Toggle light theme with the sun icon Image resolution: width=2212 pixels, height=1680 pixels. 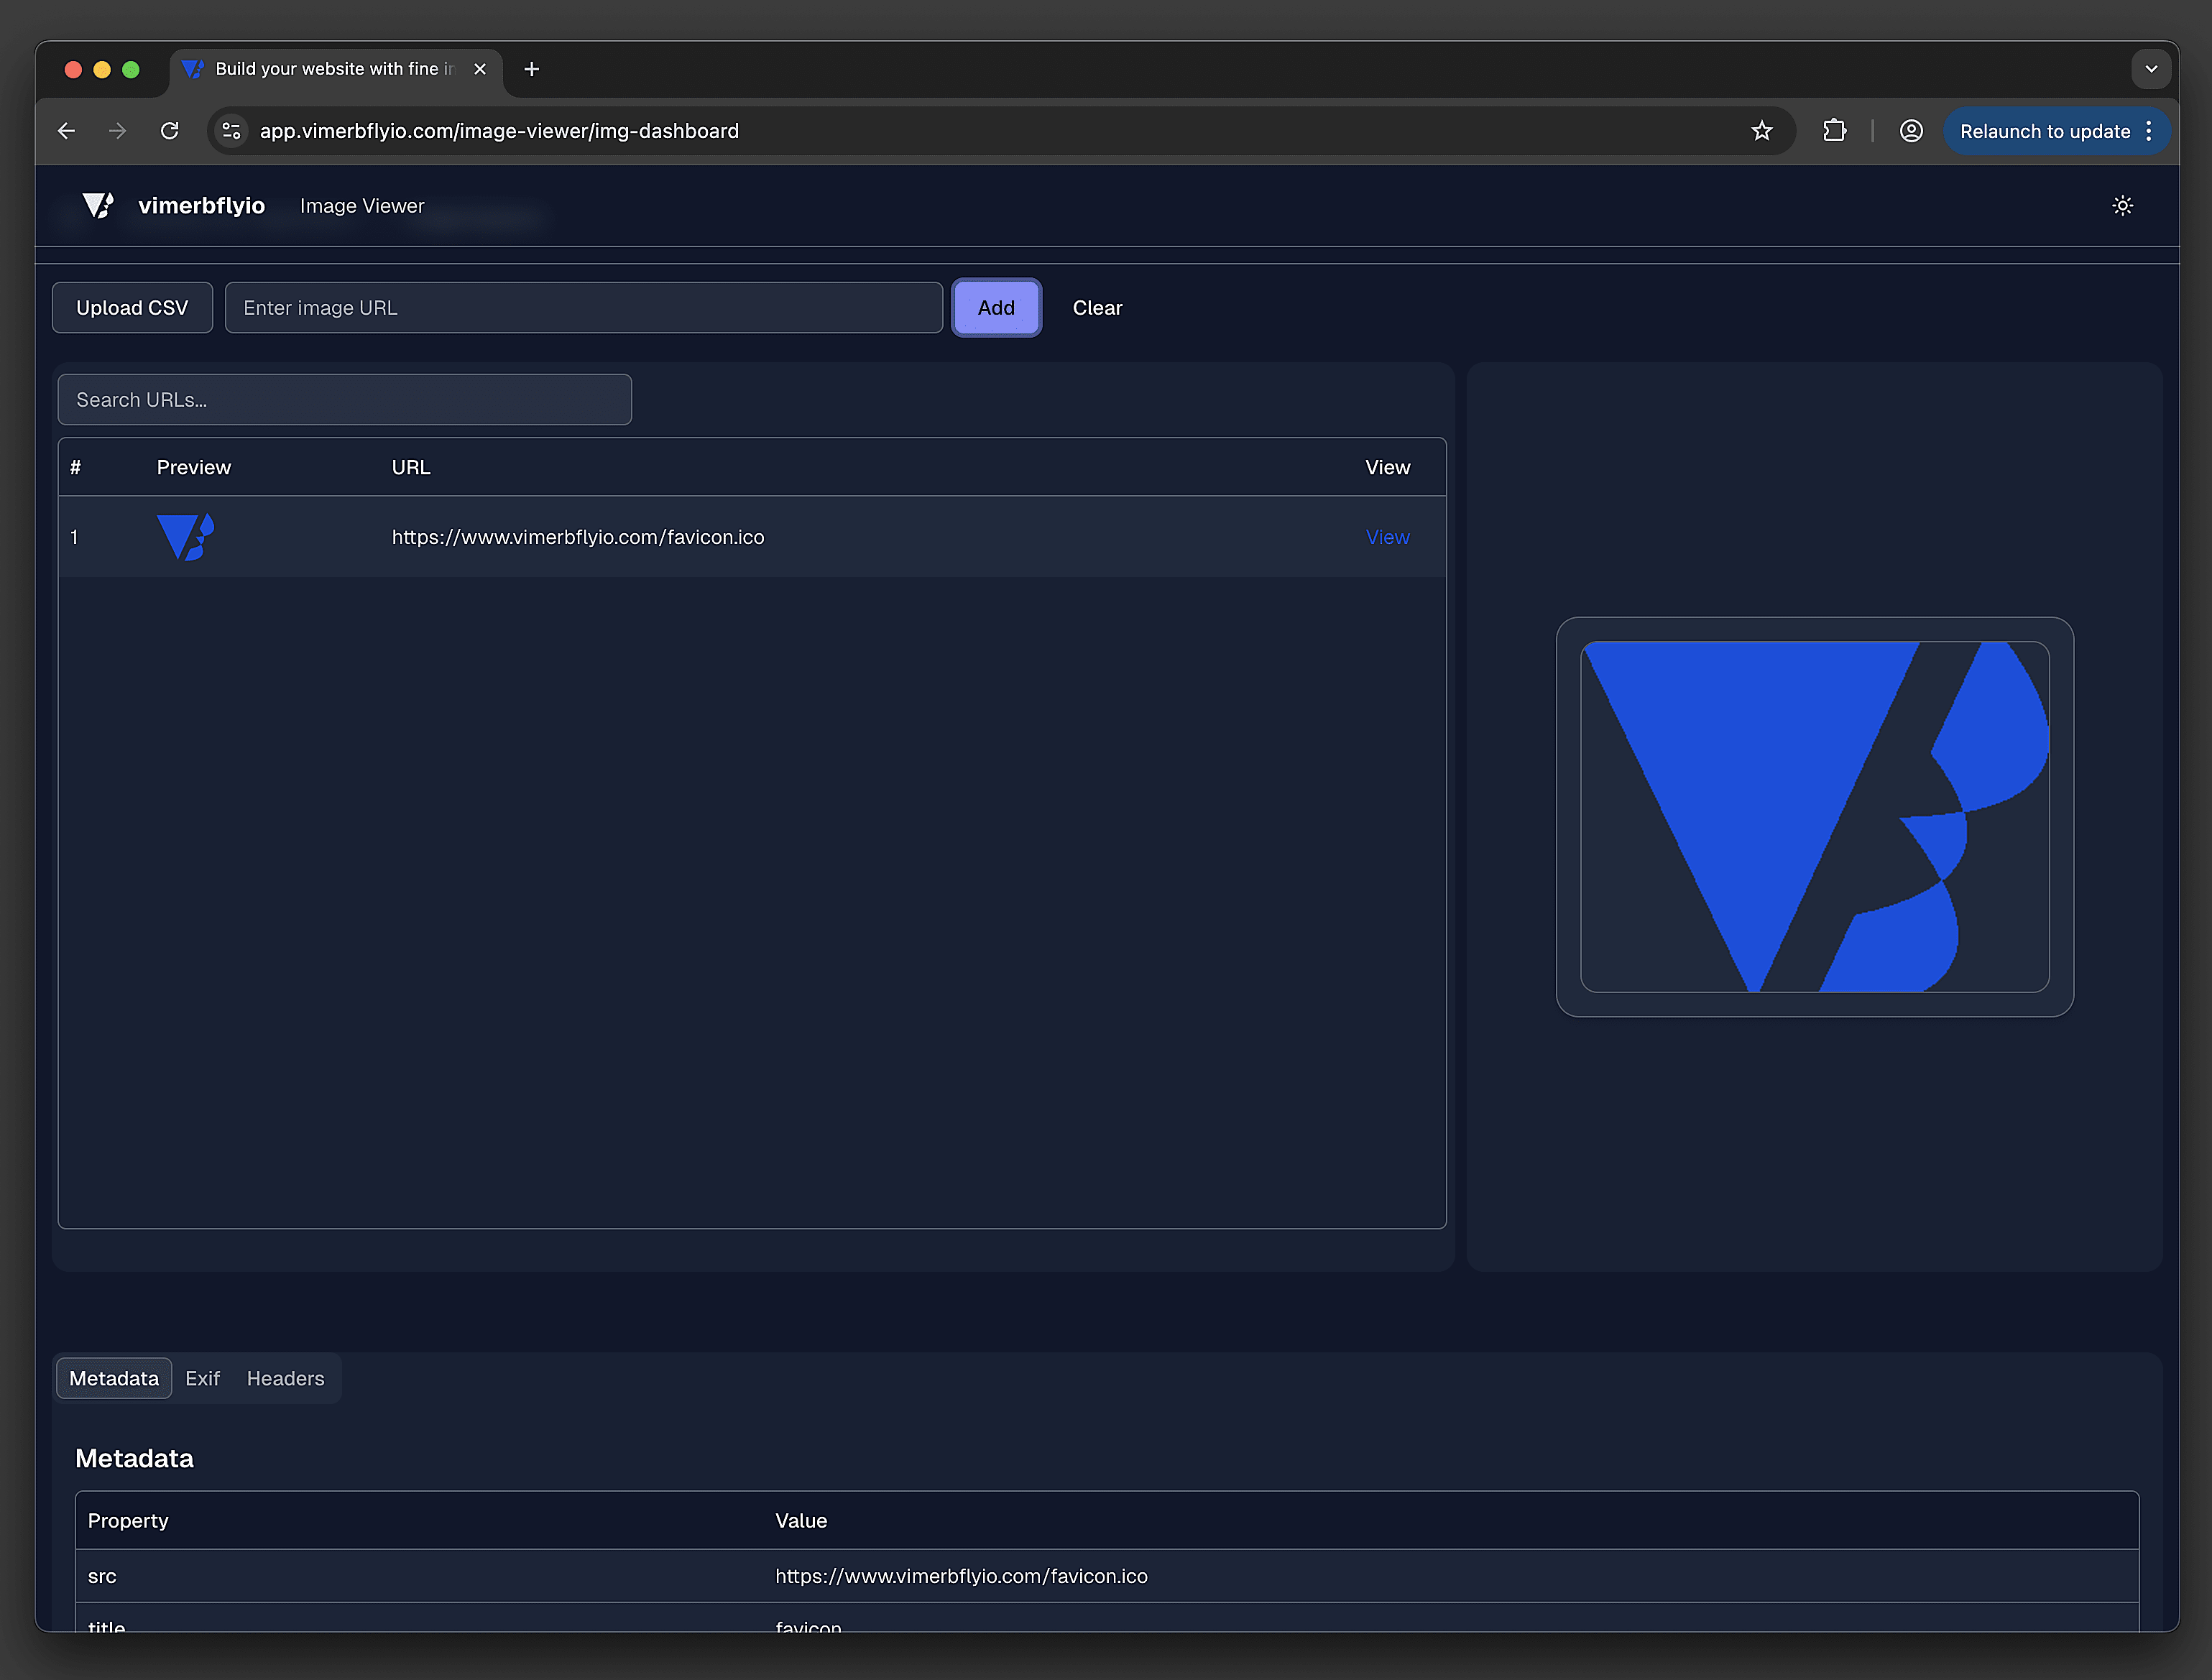tap(2122, 205)
